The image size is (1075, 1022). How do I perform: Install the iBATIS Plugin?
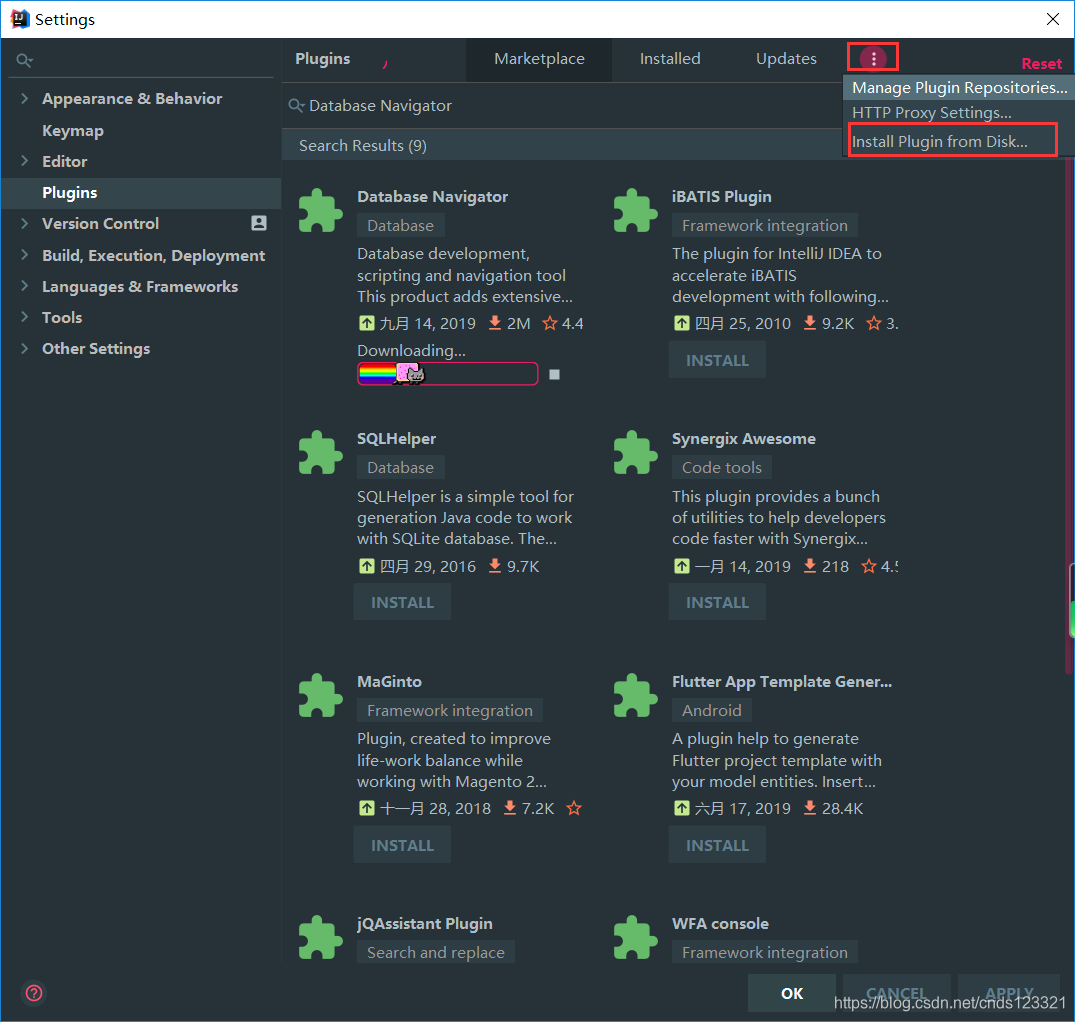pos(717,361)
